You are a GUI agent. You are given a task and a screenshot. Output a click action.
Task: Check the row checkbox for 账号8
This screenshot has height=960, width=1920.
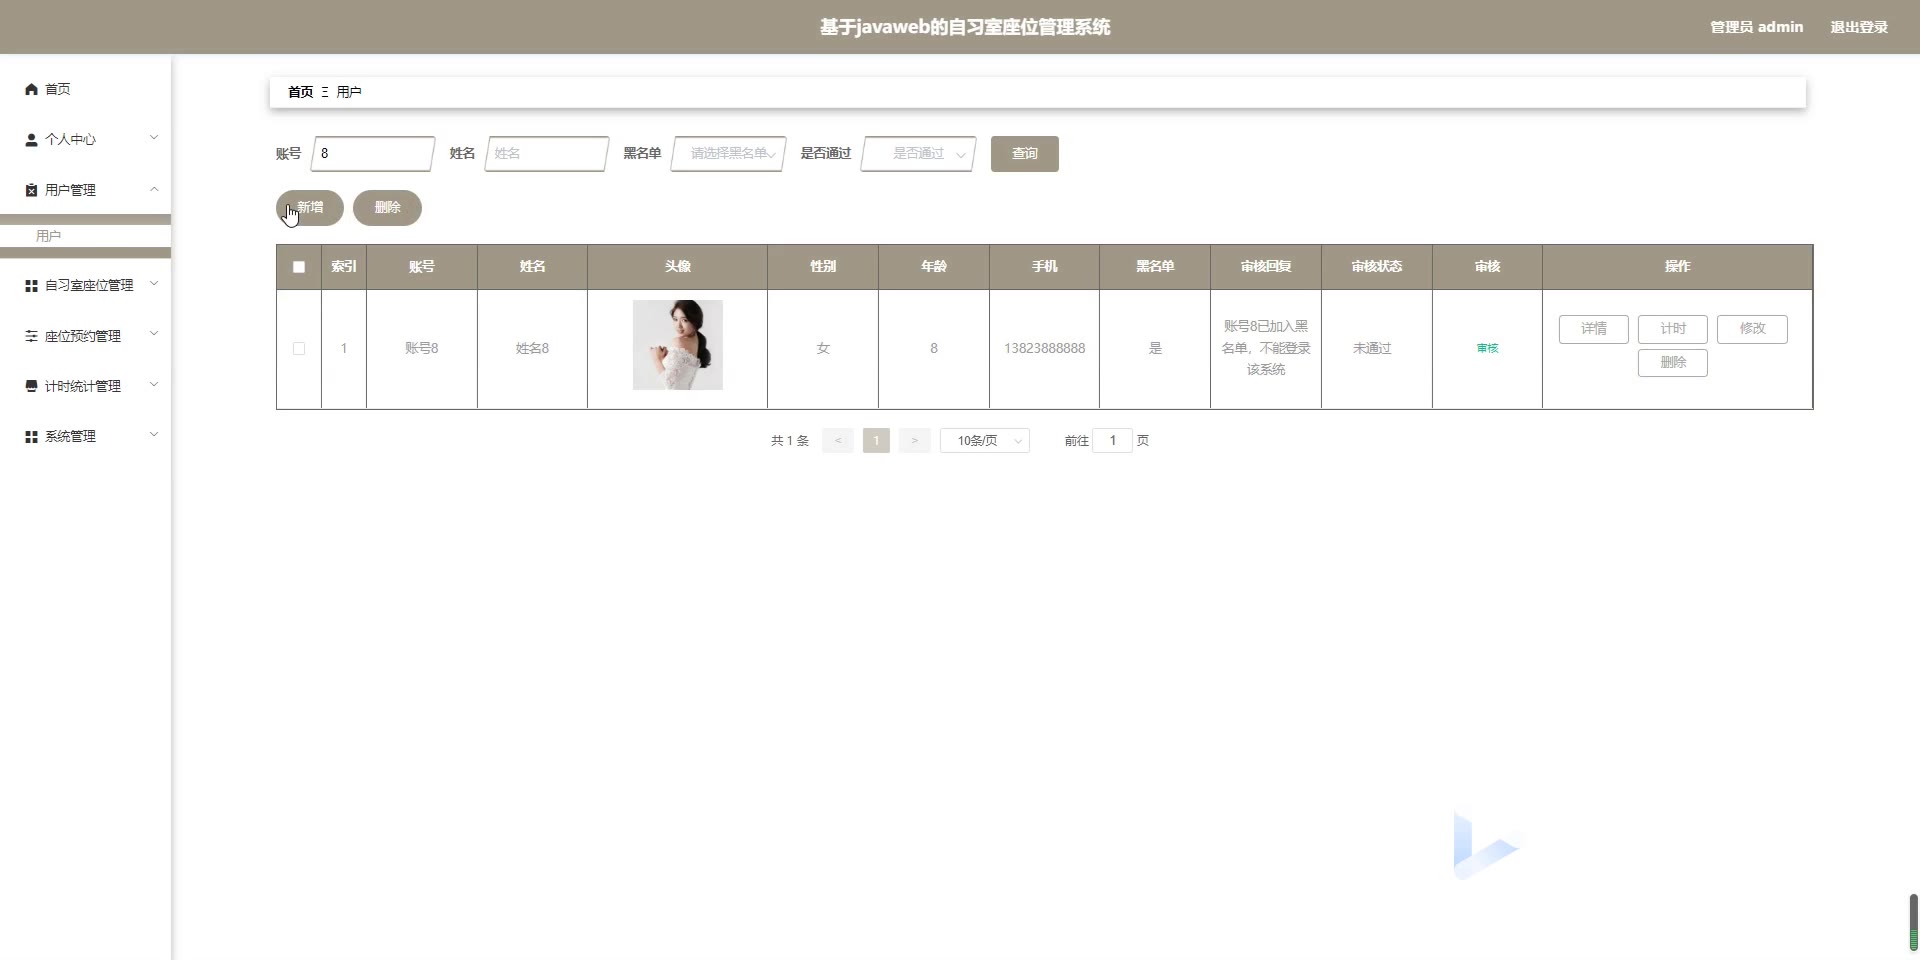click(299, 349)
